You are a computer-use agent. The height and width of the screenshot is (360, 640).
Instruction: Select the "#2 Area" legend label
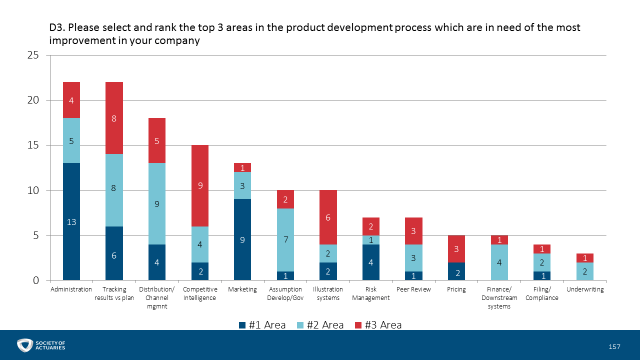tap(325, 325)
